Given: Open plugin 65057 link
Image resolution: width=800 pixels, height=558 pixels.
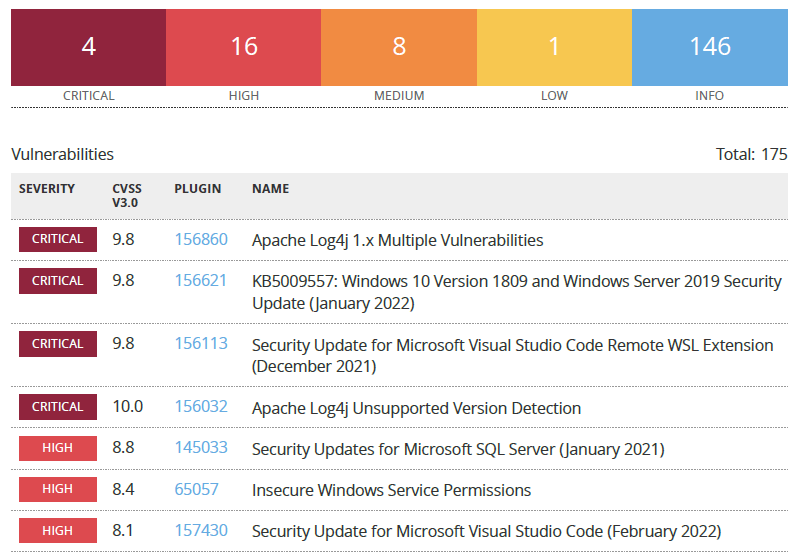Looking at the screenshot, I should [x=196, y=489].
